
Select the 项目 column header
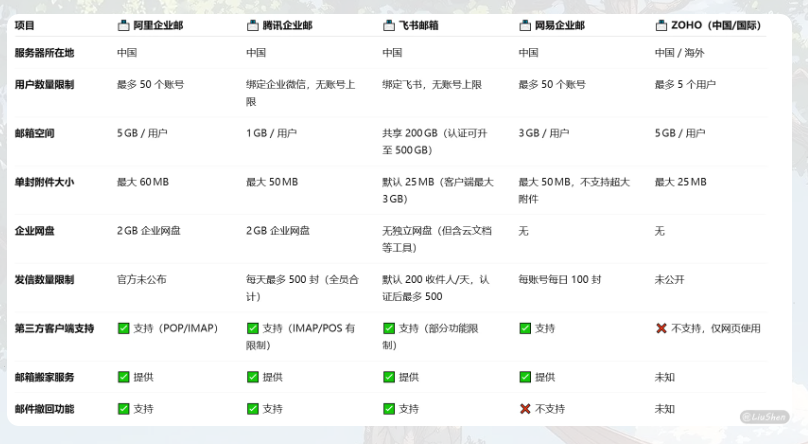coord(24,25)
